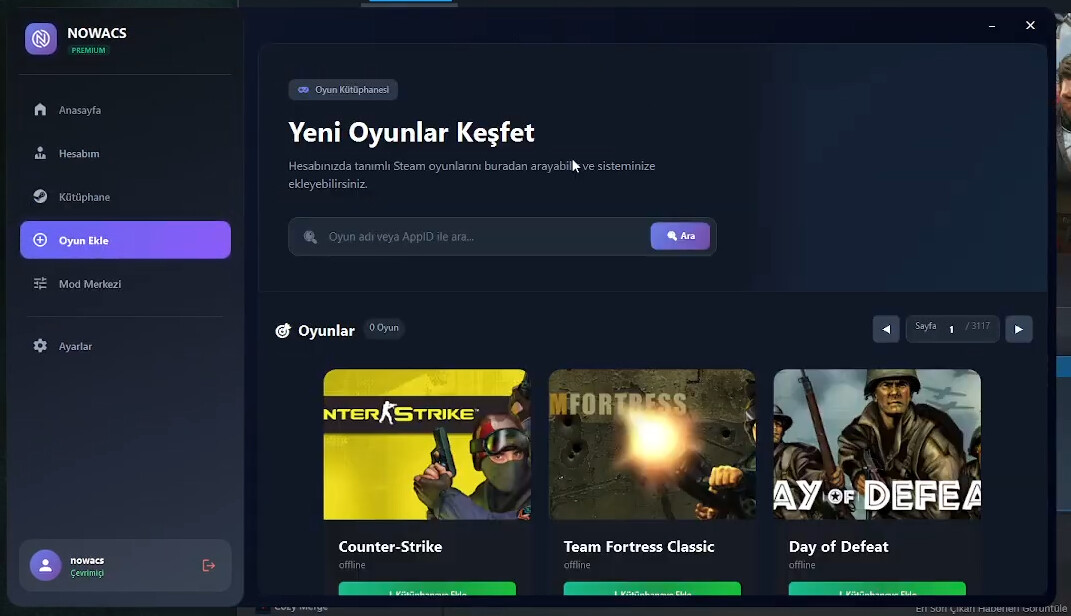
Task: Click the Yeni Oyunlar Keşfet heading
Action: click(x=411, y=132)
